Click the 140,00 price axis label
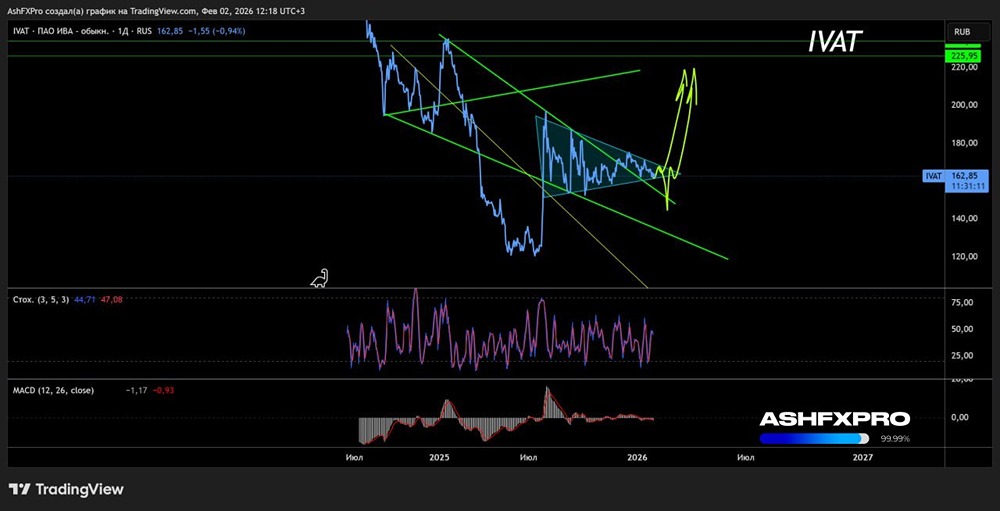 [x=963, y=218]
